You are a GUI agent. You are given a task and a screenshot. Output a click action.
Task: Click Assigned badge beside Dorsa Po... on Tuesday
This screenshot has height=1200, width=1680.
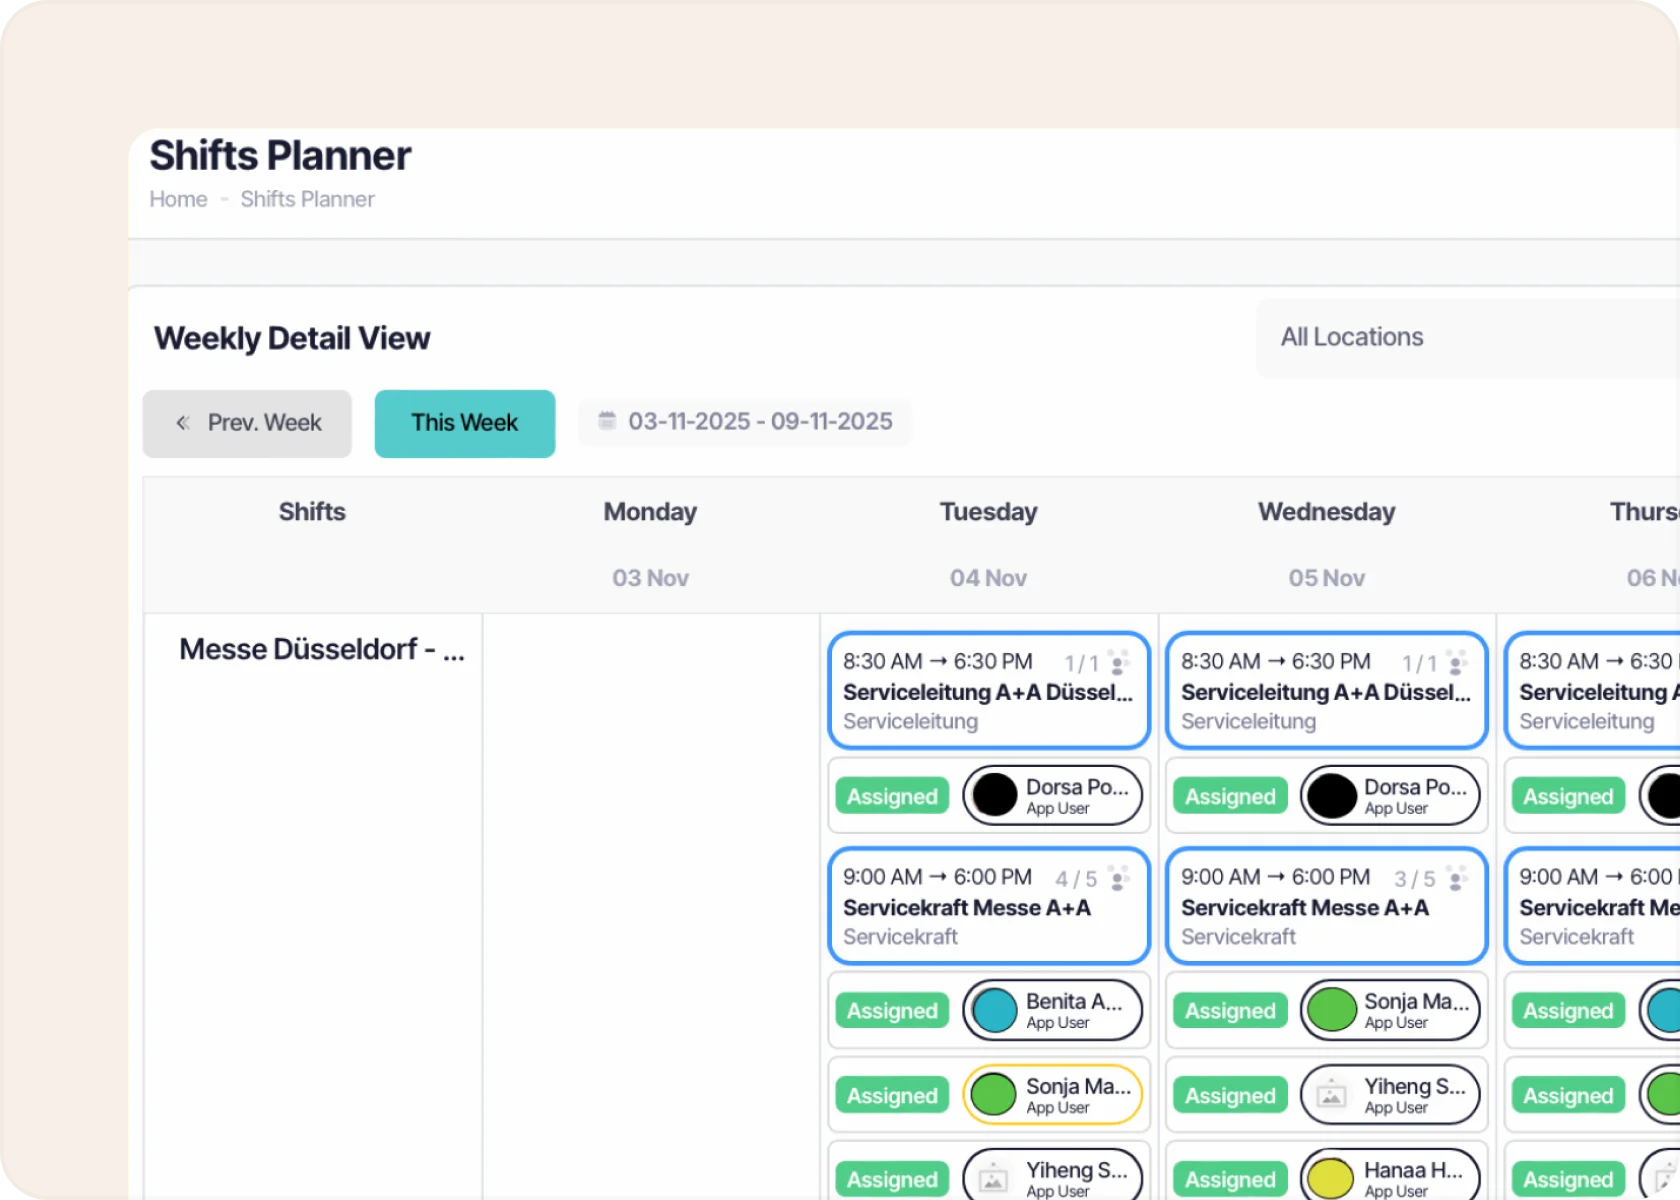point(892,796)
